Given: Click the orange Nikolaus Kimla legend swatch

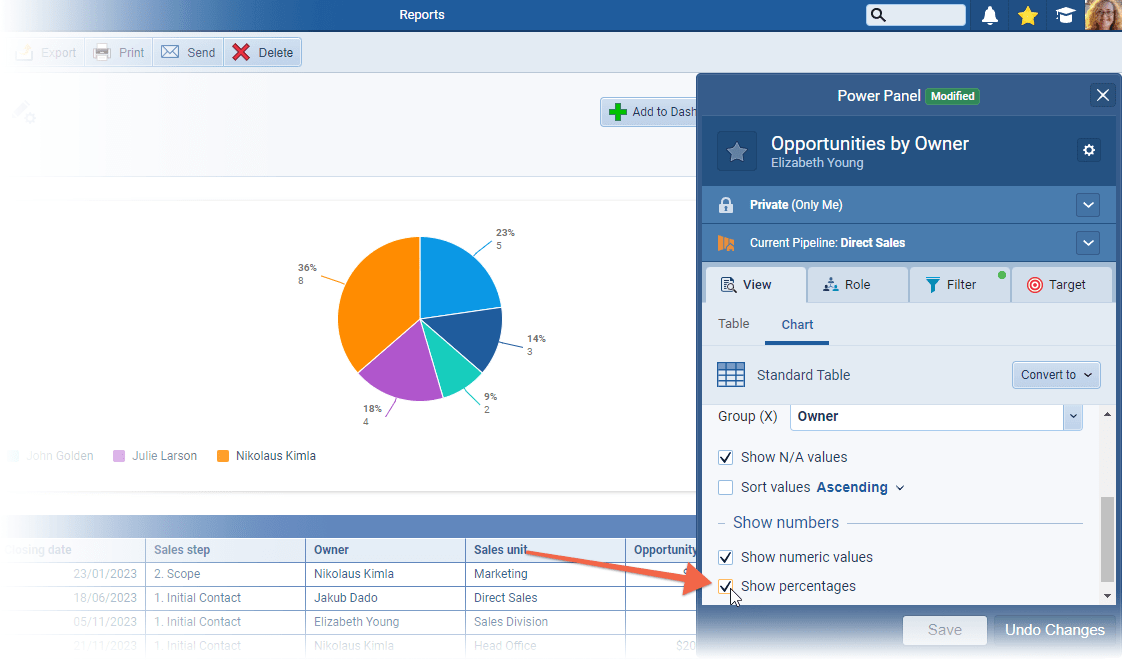Looking at the screenshot, I should 223,456.
